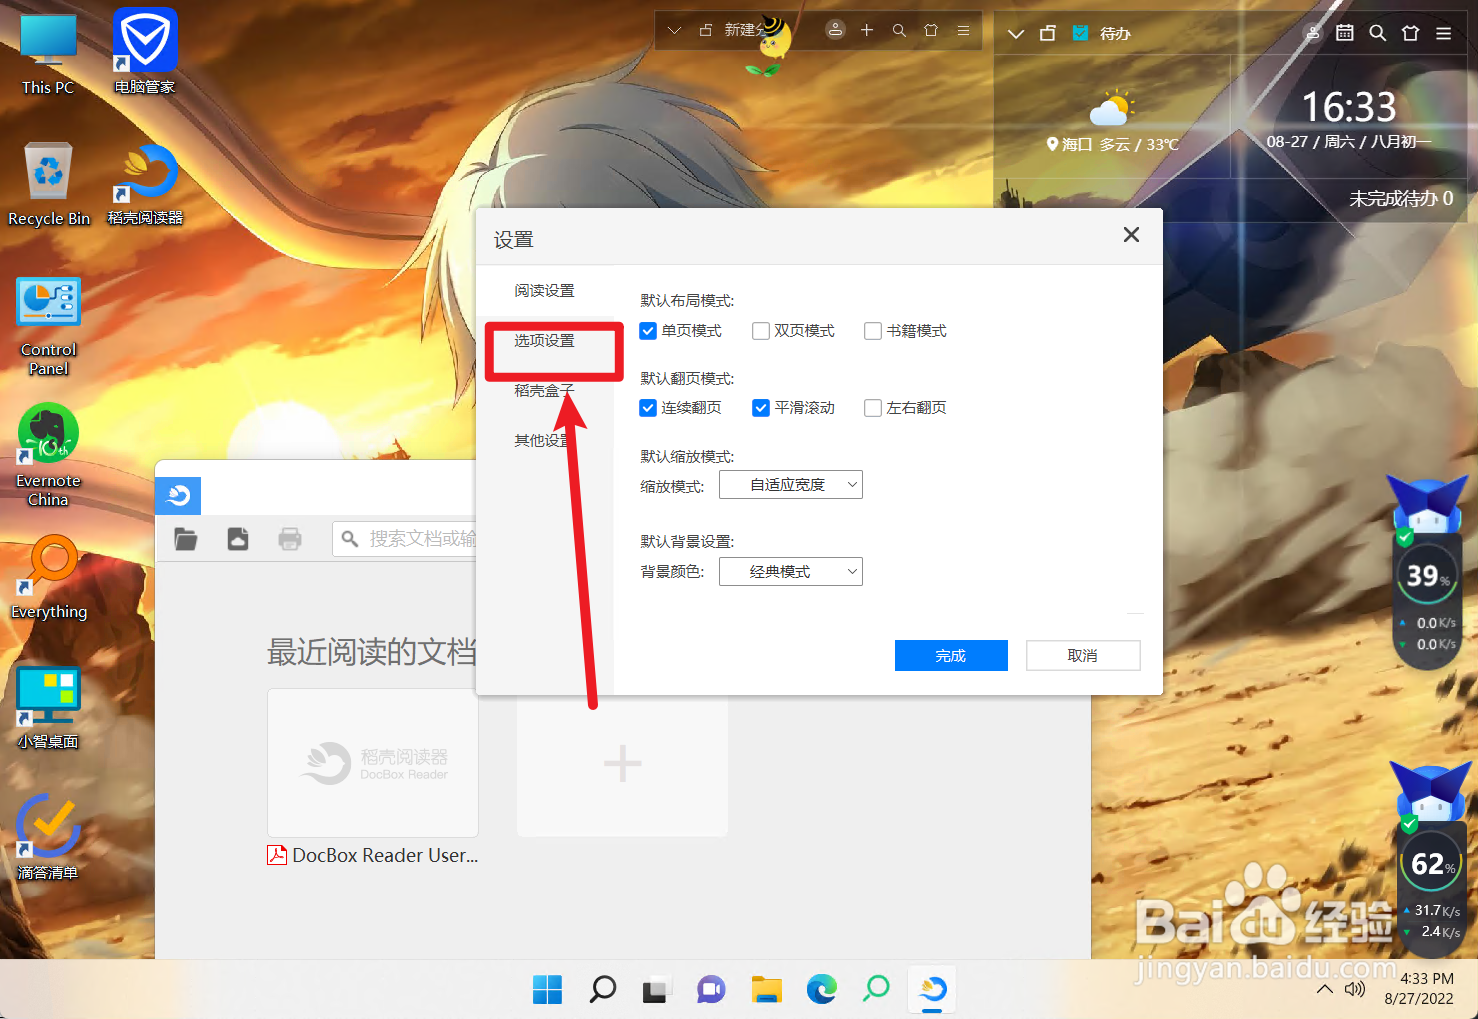The width and height of the screenshot is (1478, 1019).
Task: Expand the 背景颜色 dropdown
Action: click(791, 572)
